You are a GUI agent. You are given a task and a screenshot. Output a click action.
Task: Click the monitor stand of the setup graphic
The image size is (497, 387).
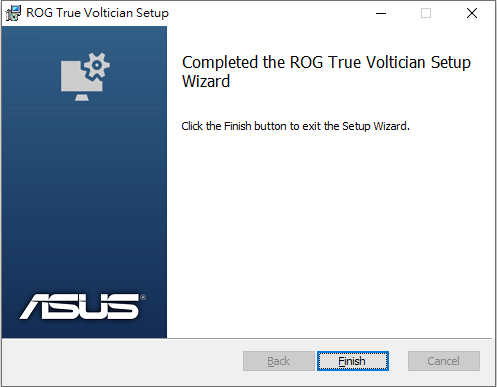click(82, 97)
